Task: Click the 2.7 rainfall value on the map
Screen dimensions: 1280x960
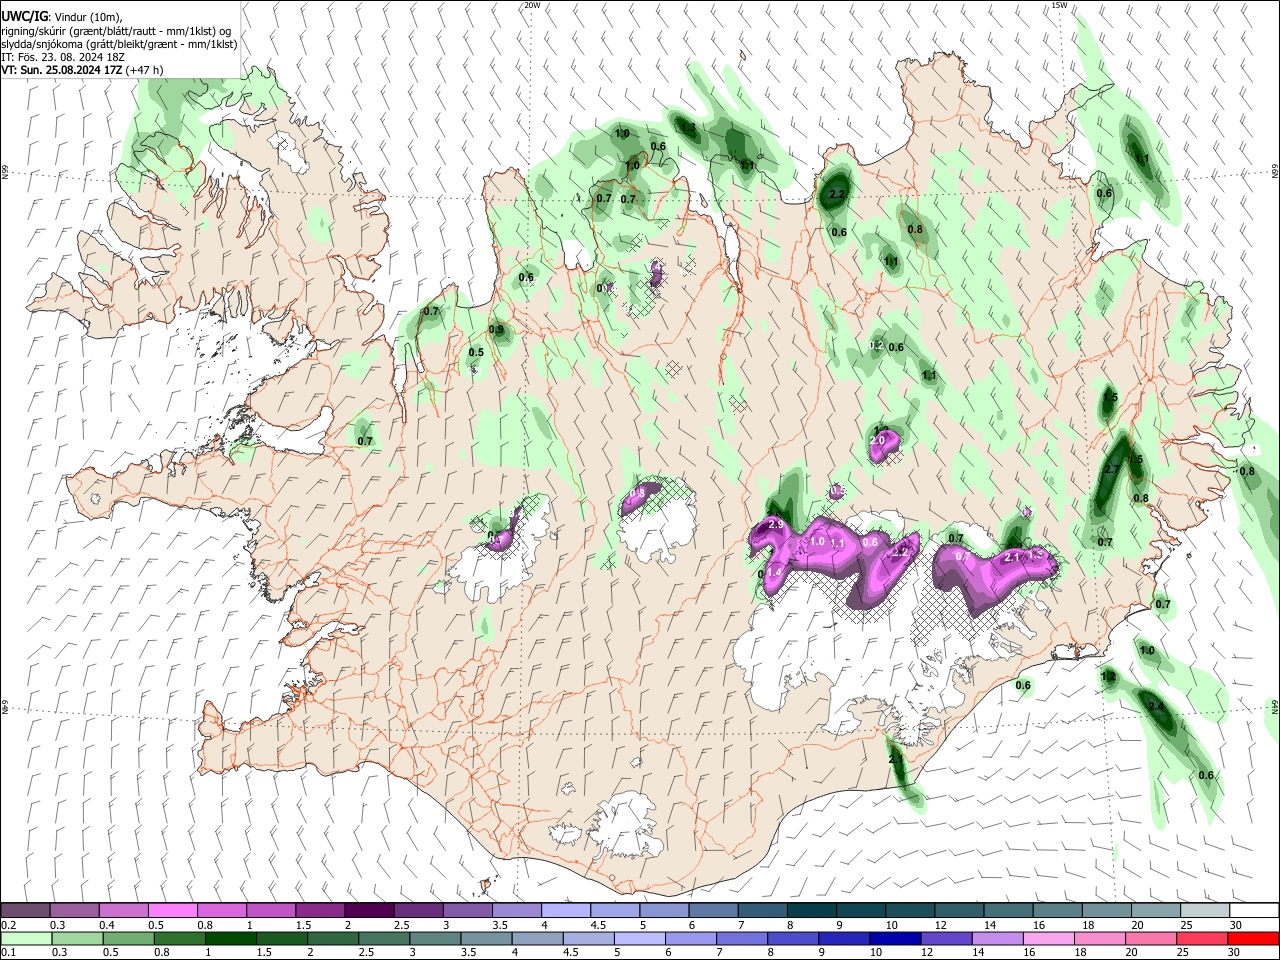Action: click(1111, 470)
